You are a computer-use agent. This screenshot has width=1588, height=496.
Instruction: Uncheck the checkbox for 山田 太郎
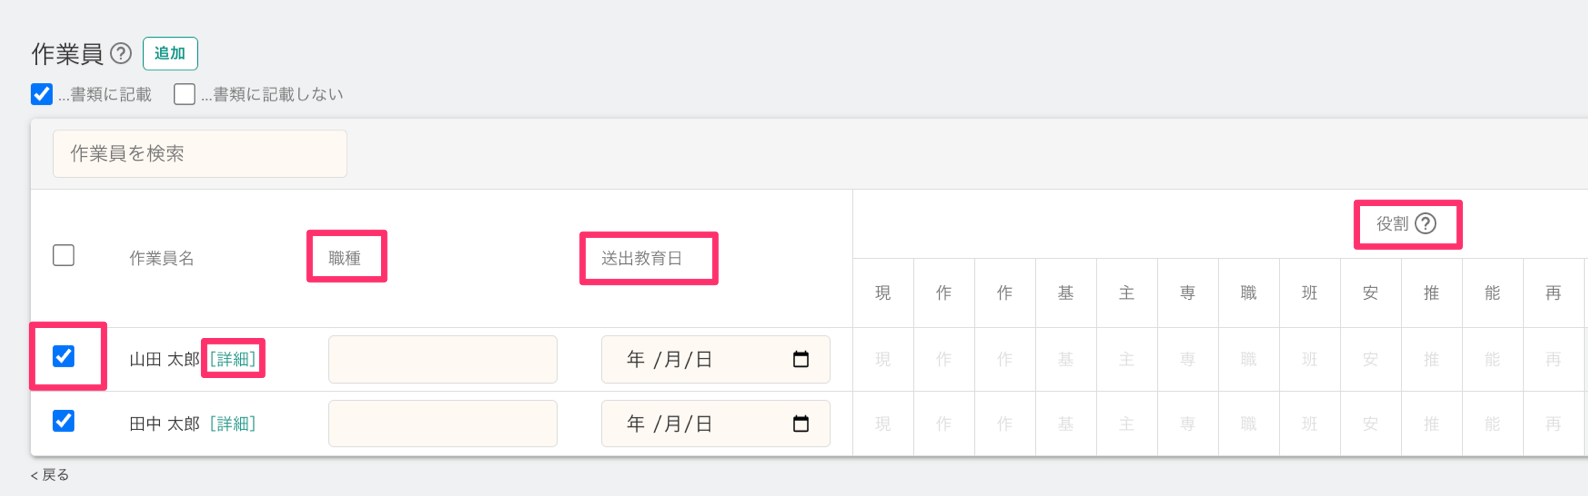click(x=63, y=356)
